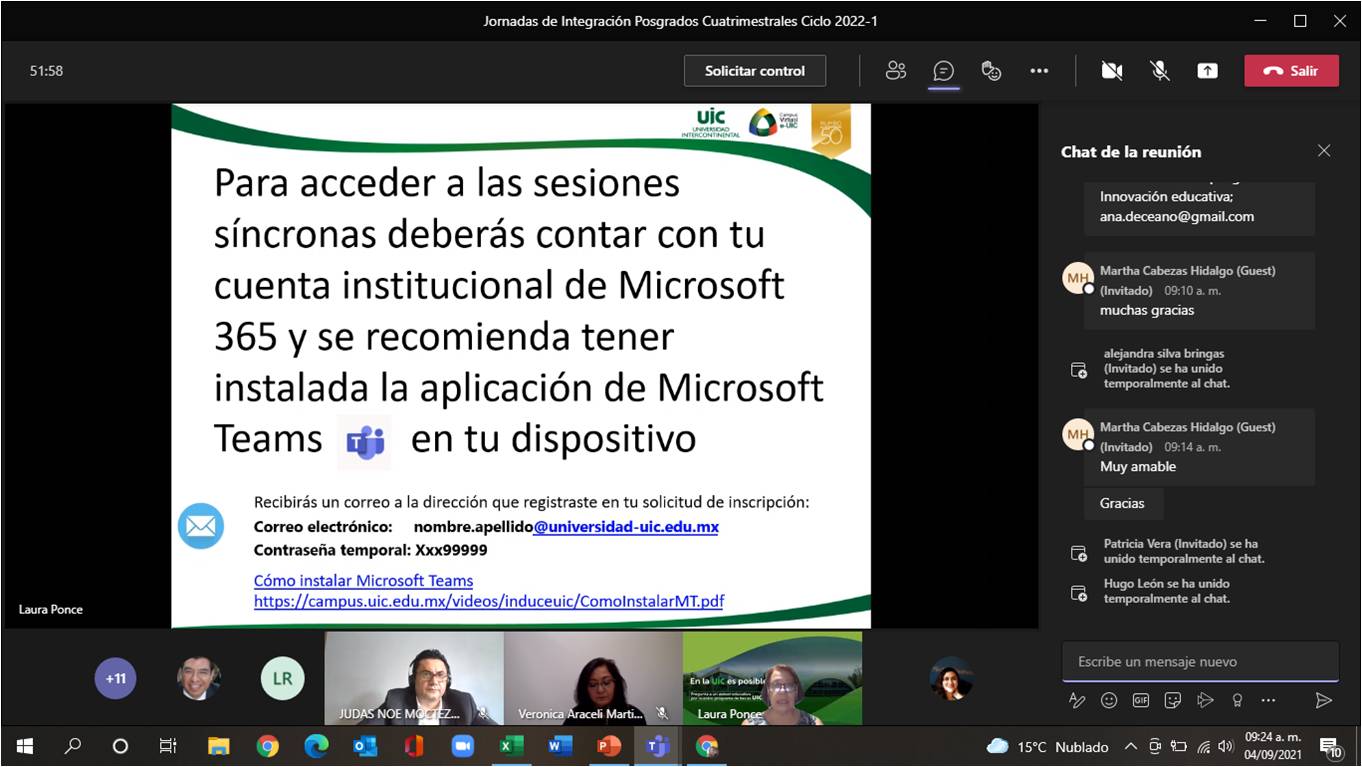Unmute the microphone
1362x767 pixels.
click(1160, 71)
